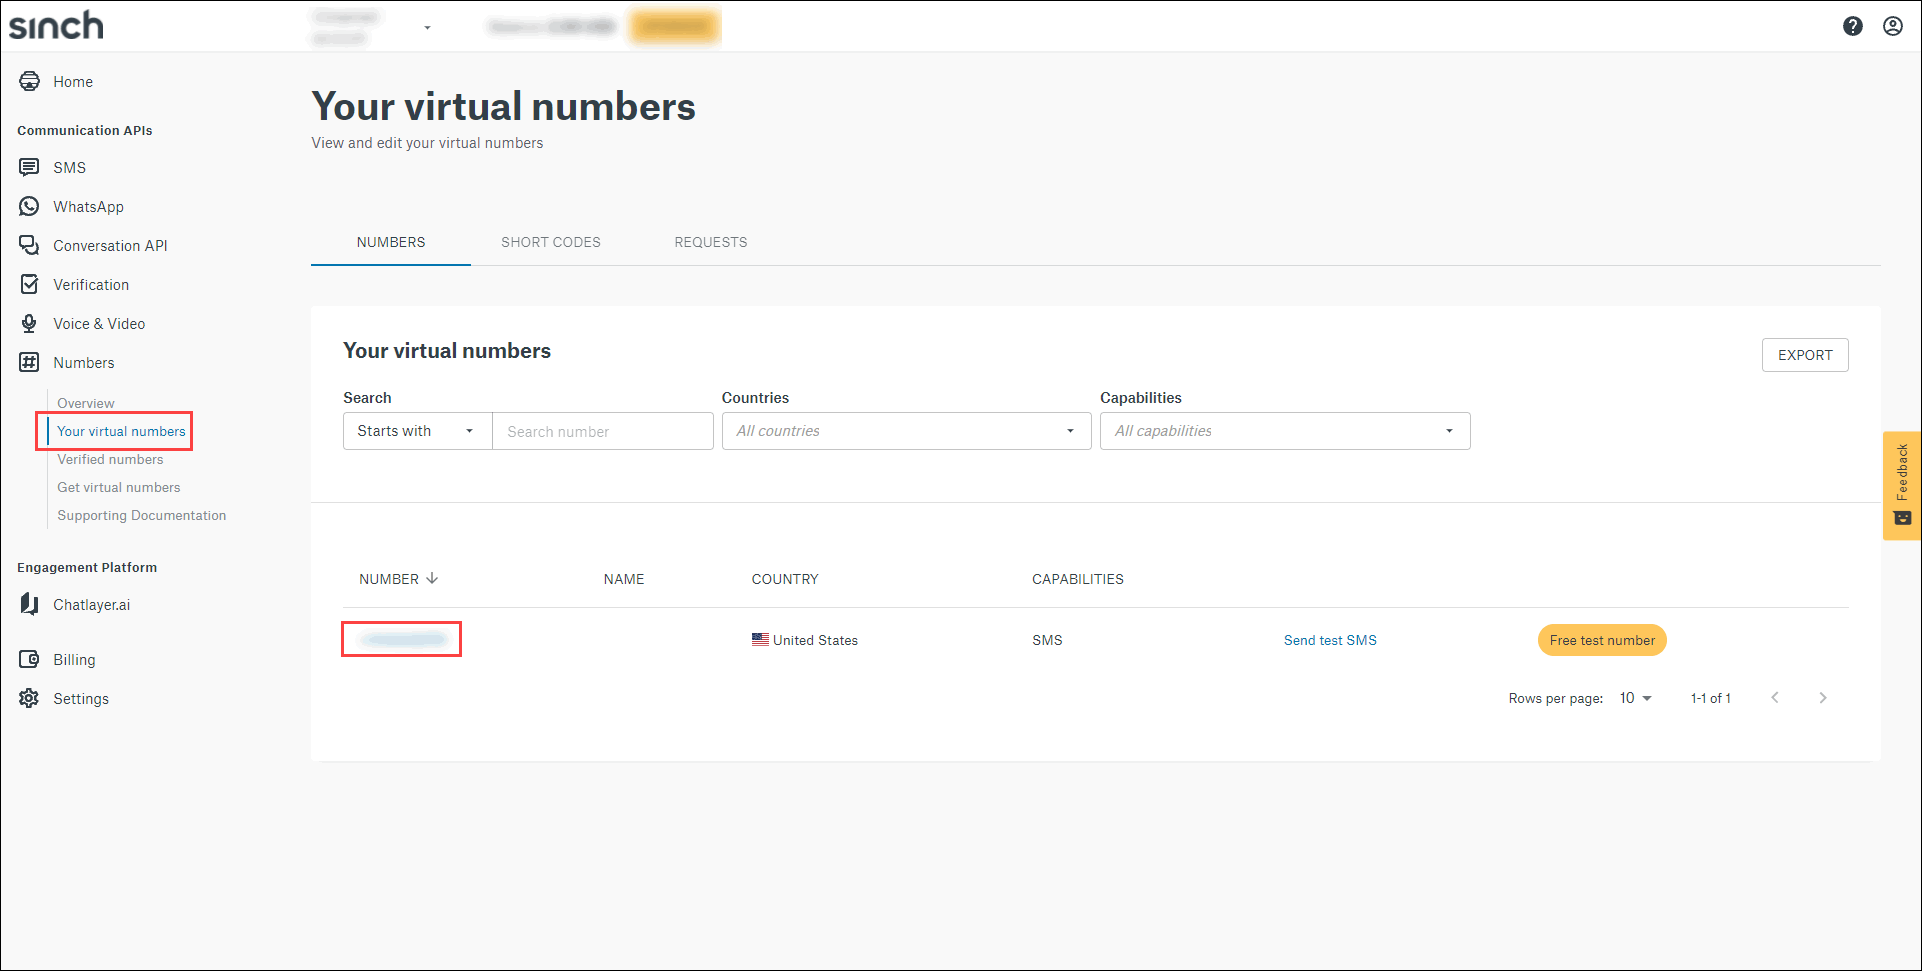Click the Send test SMS link
1922x971 pixels.
1330,640
